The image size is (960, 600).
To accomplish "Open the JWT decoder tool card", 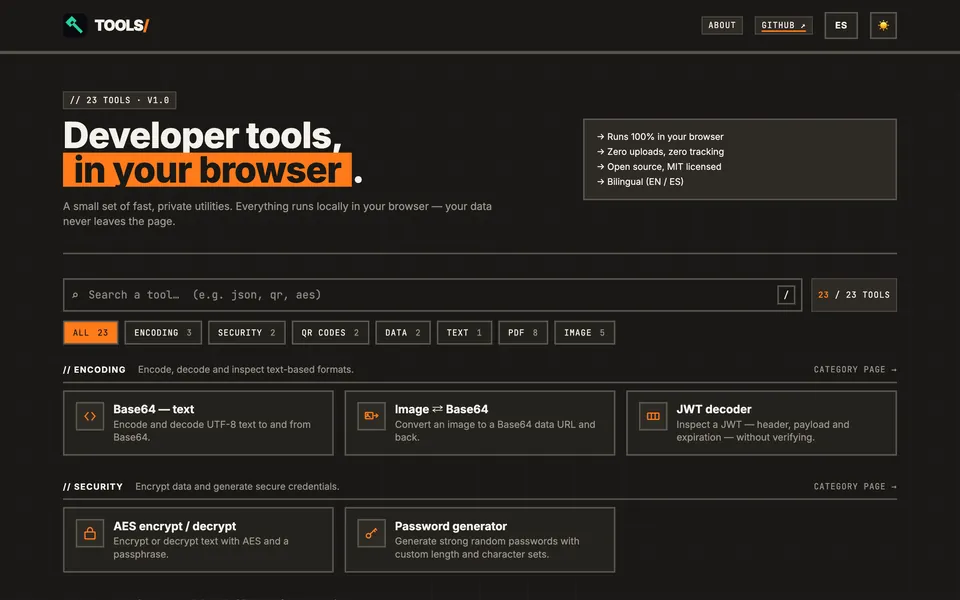I will (x=762, y=422).
